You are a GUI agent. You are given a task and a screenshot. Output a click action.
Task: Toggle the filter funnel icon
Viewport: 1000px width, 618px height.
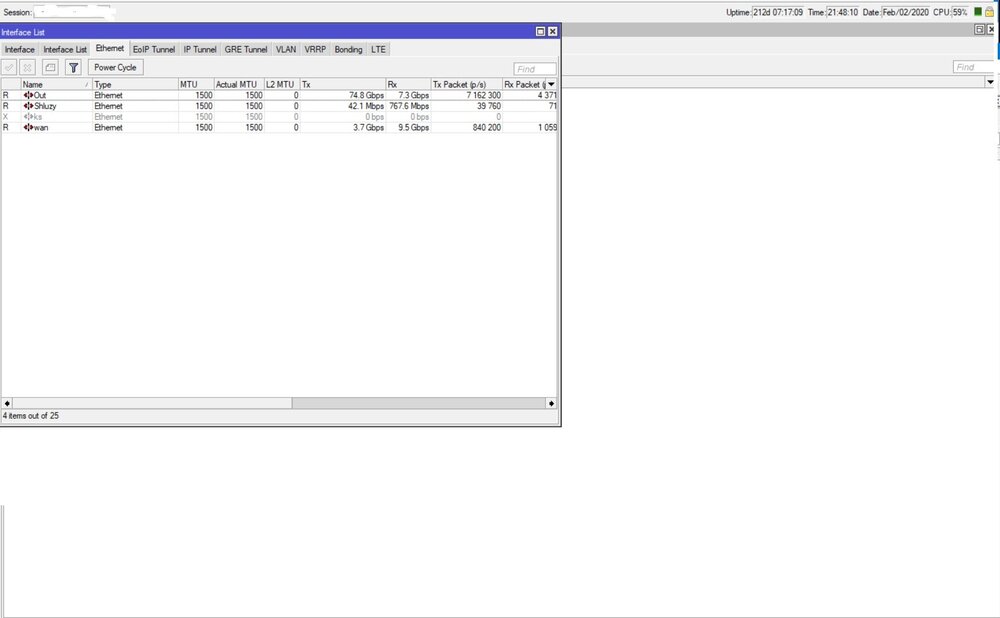click(73, 67)
